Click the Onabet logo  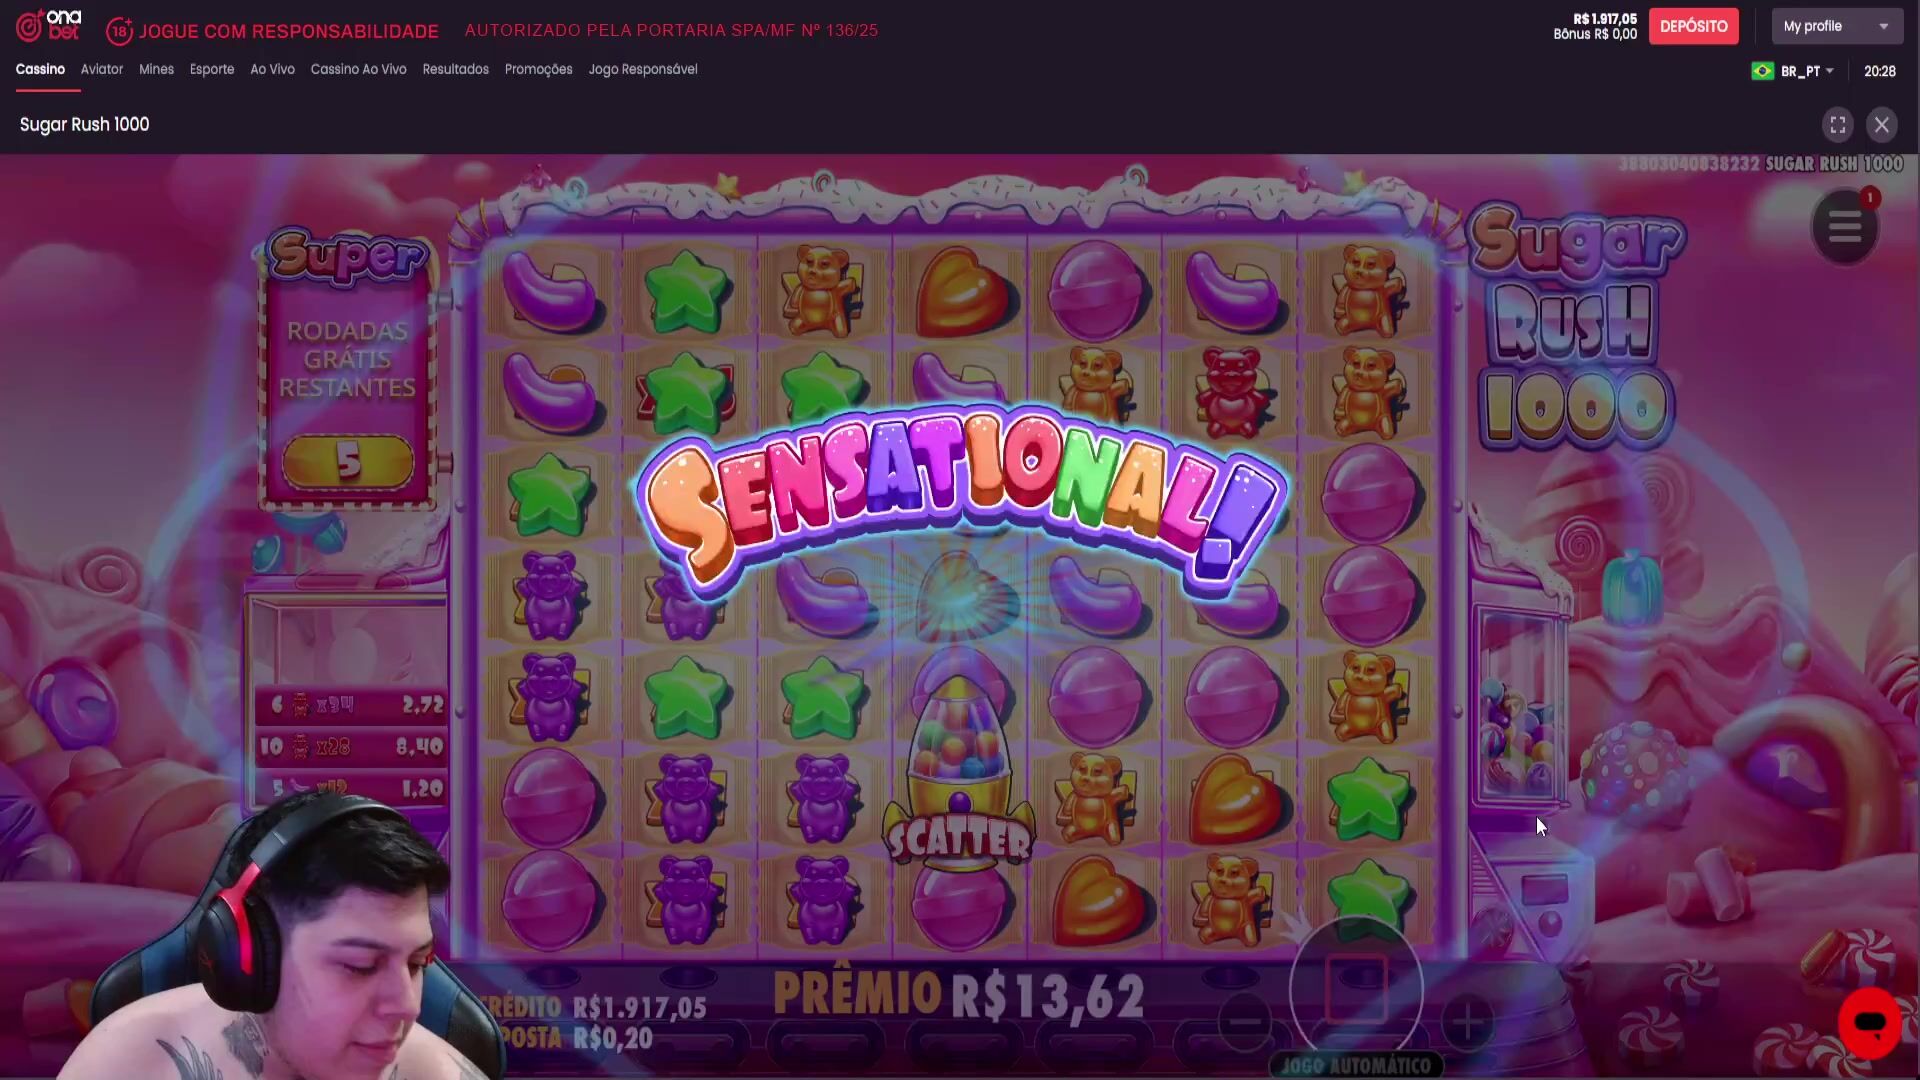pyautogui.click(x=49, y=26)
